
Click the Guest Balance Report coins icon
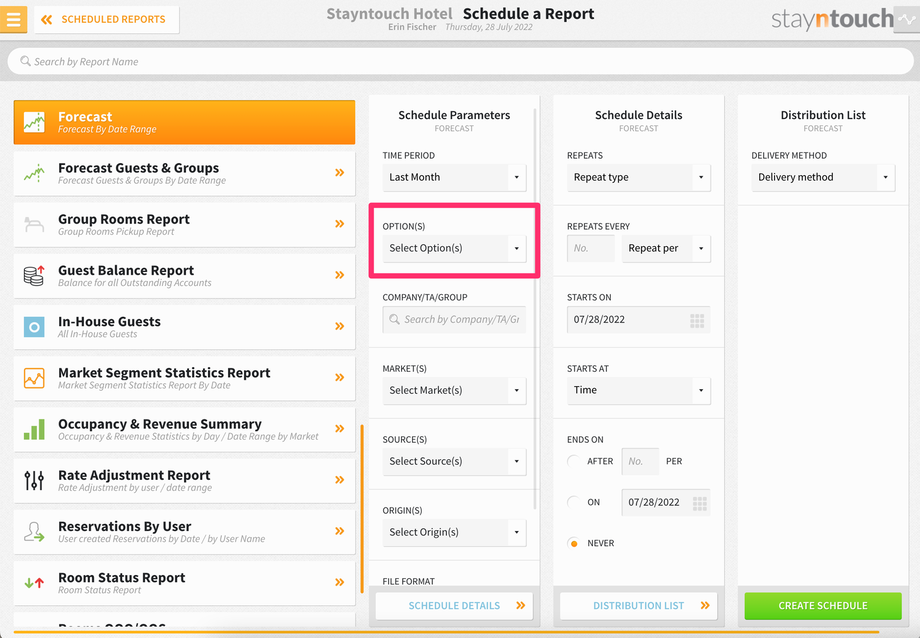[34, 275]
